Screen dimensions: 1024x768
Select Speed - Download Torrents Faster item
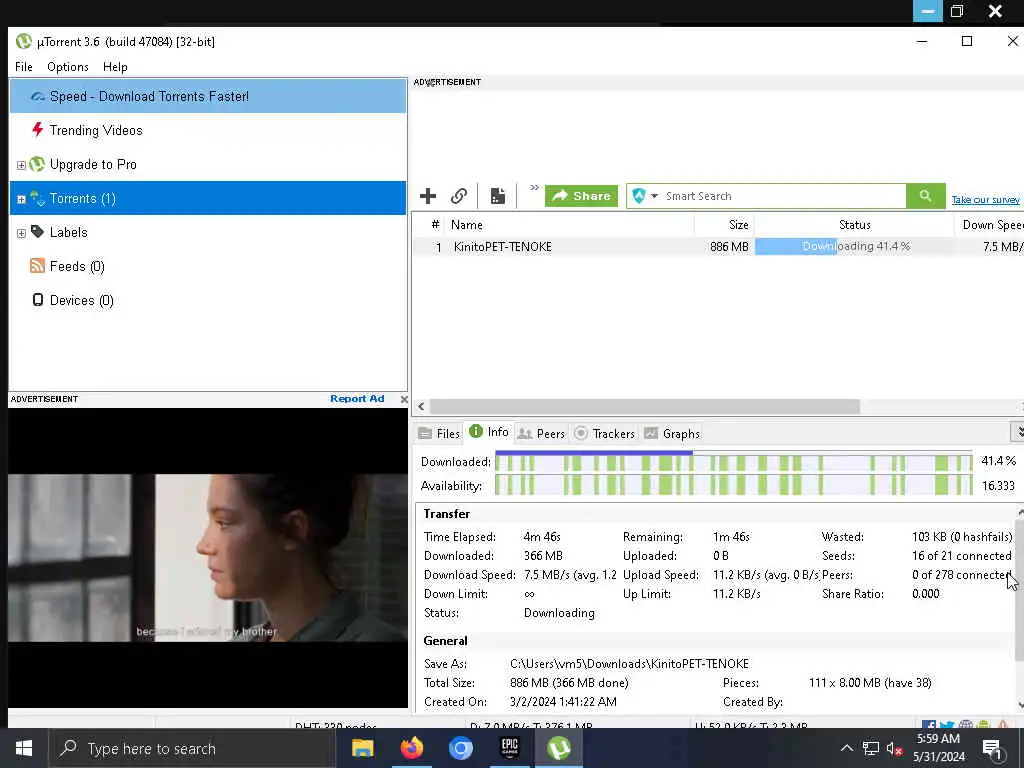[x=208, y=96]
